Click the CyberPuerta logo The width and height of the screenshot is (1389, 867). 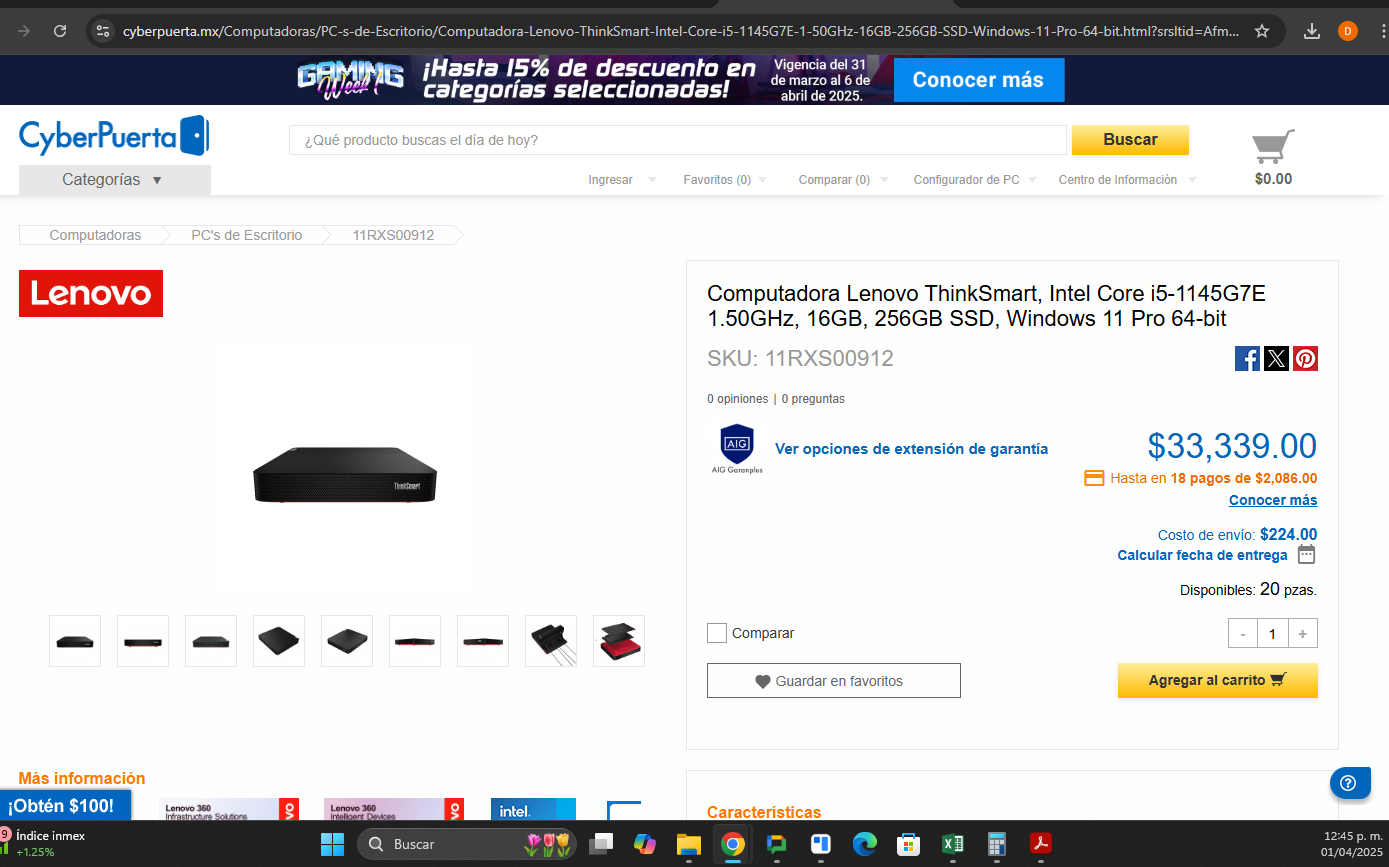(114, 135)
